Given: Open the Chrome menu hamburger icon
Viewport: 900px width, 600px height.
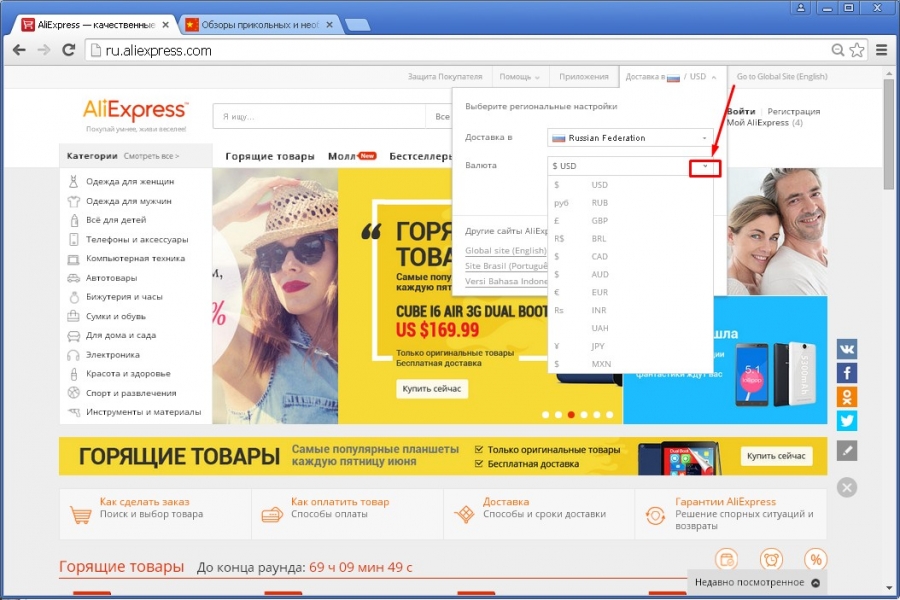Looking at the screenshot, I should coord(882,51).
